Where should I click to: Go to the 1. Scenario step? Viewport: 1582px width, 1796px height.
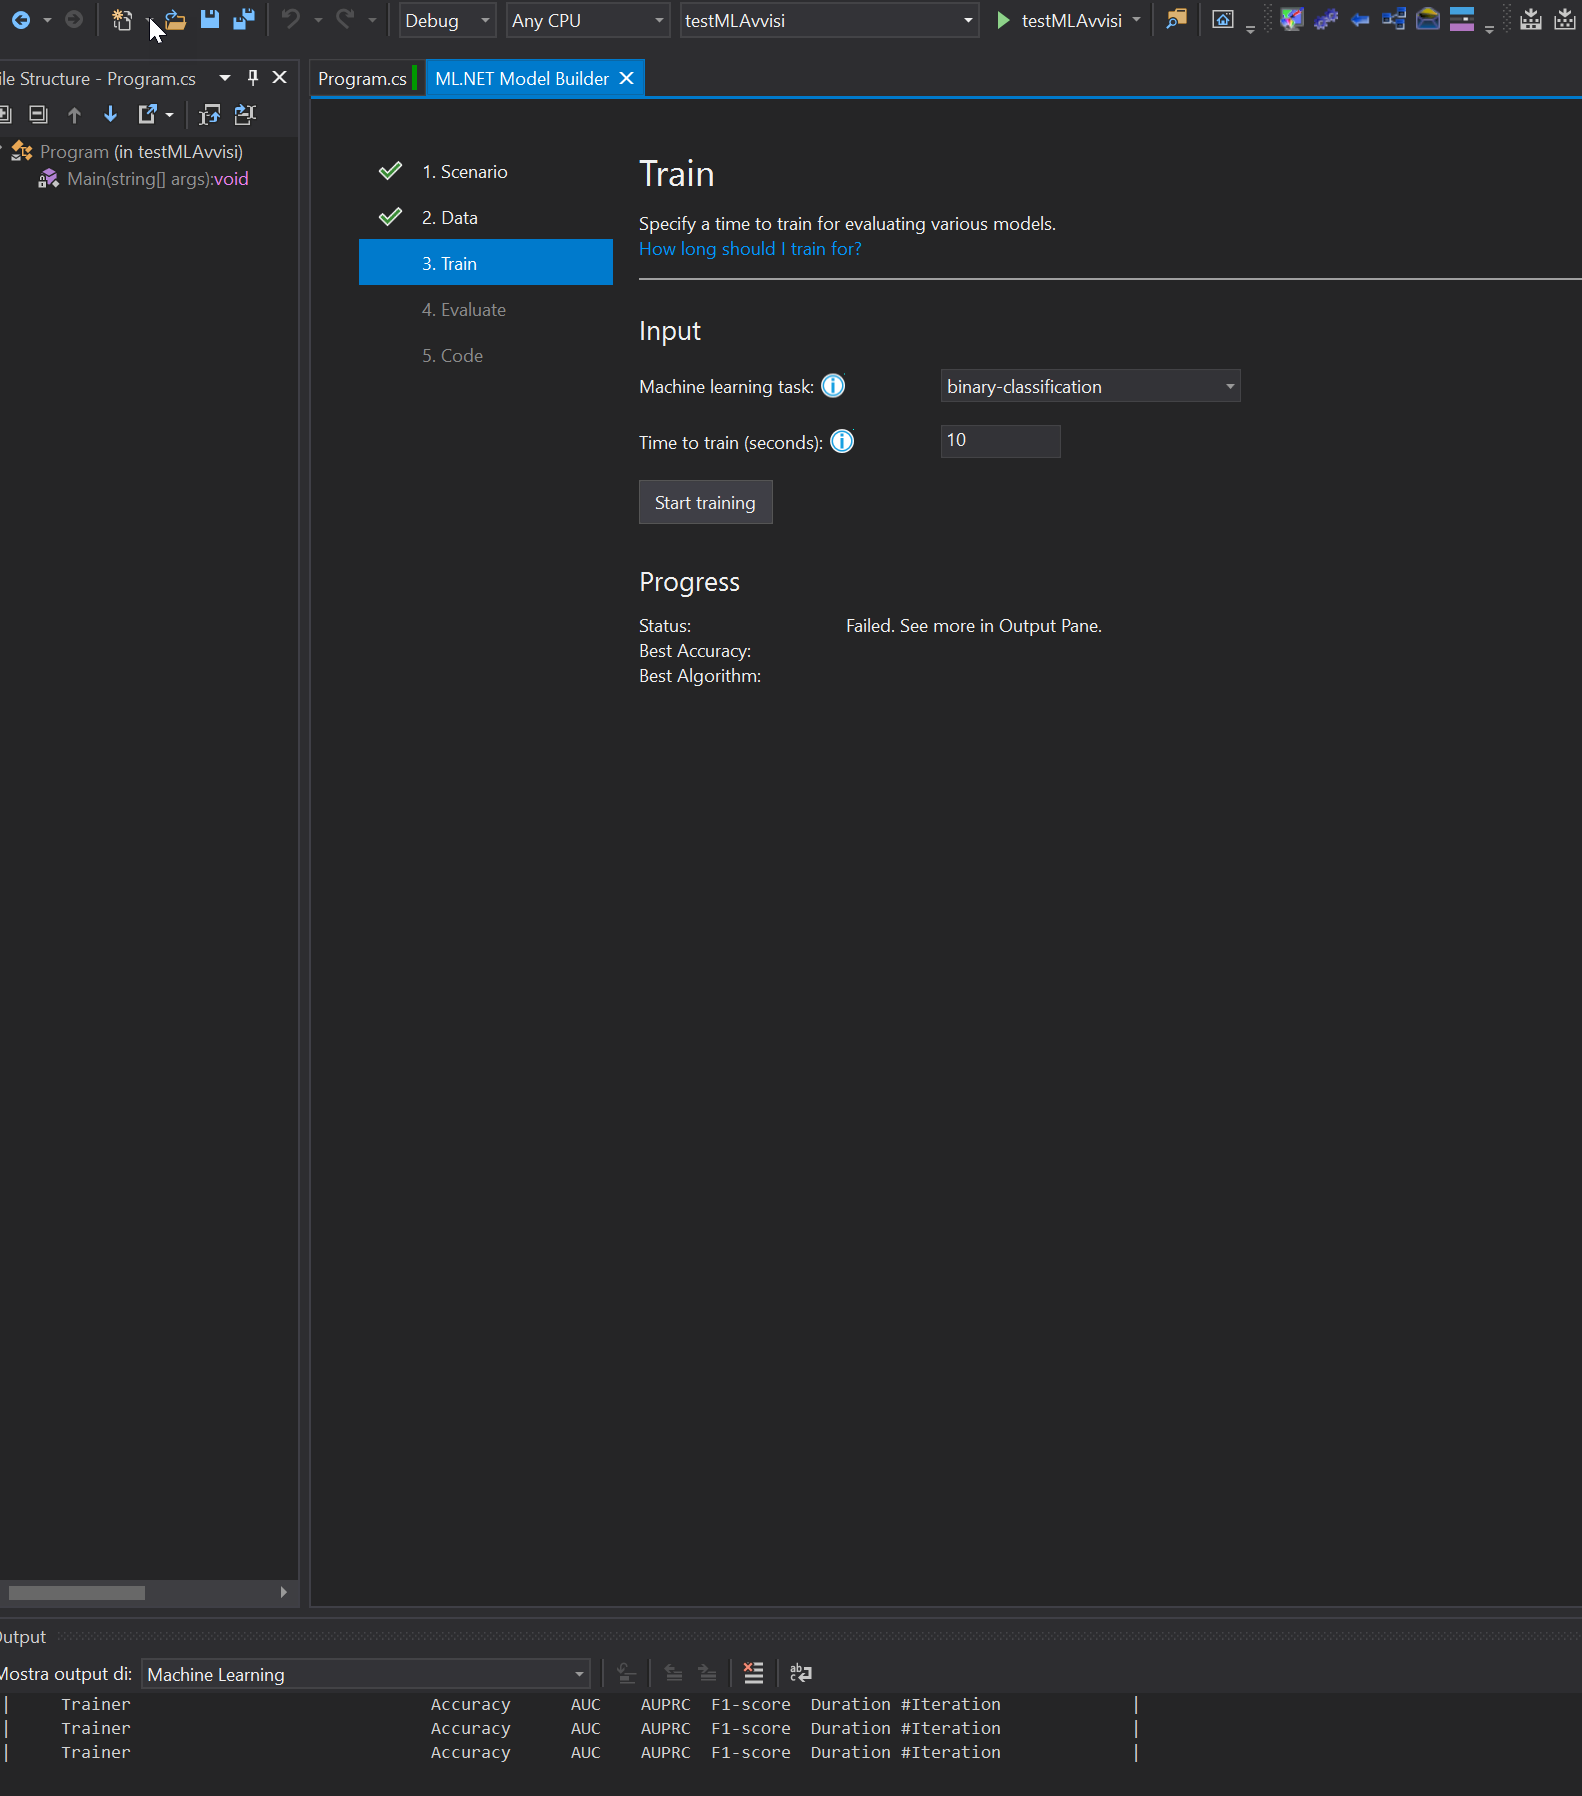pyautogui.click(x=465, y=172)
